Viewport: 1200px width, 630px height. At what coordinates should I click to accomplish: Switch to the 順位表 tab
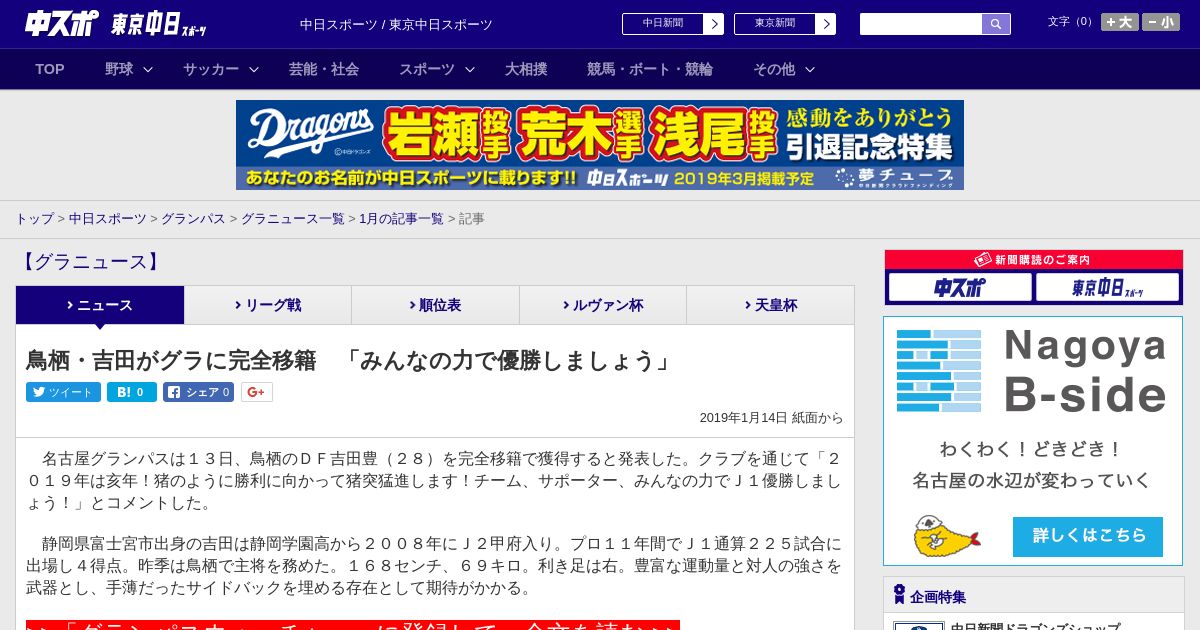tap(435, 305)
